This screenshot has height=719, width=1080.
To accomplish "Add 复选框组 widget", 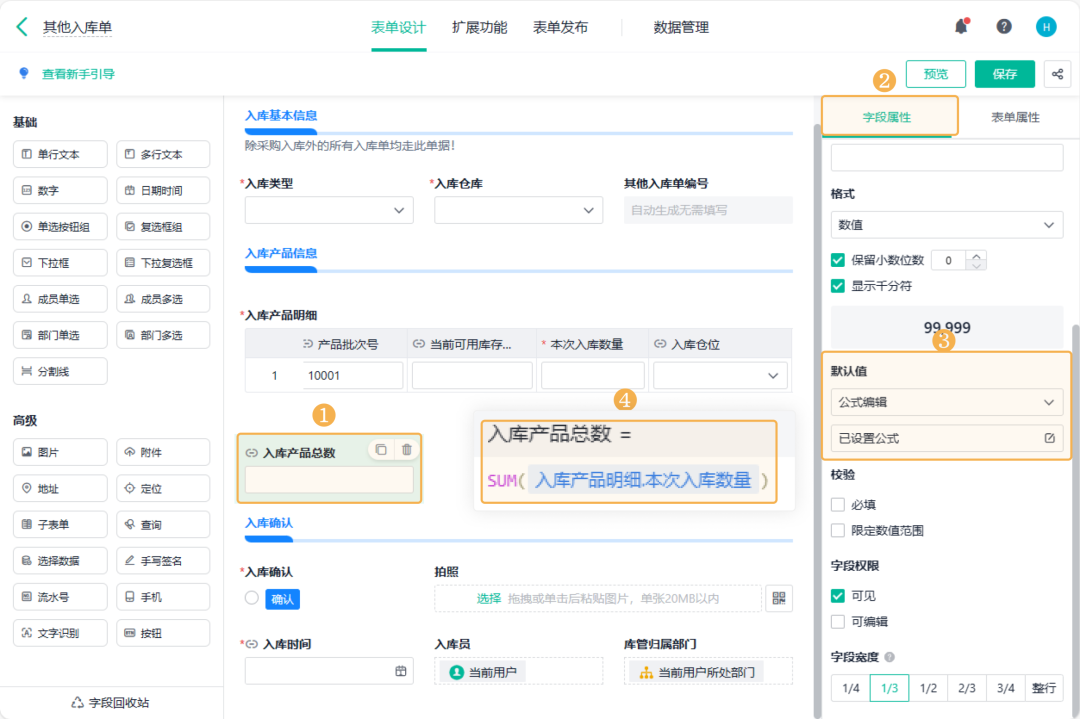I will tap(163, 227).
